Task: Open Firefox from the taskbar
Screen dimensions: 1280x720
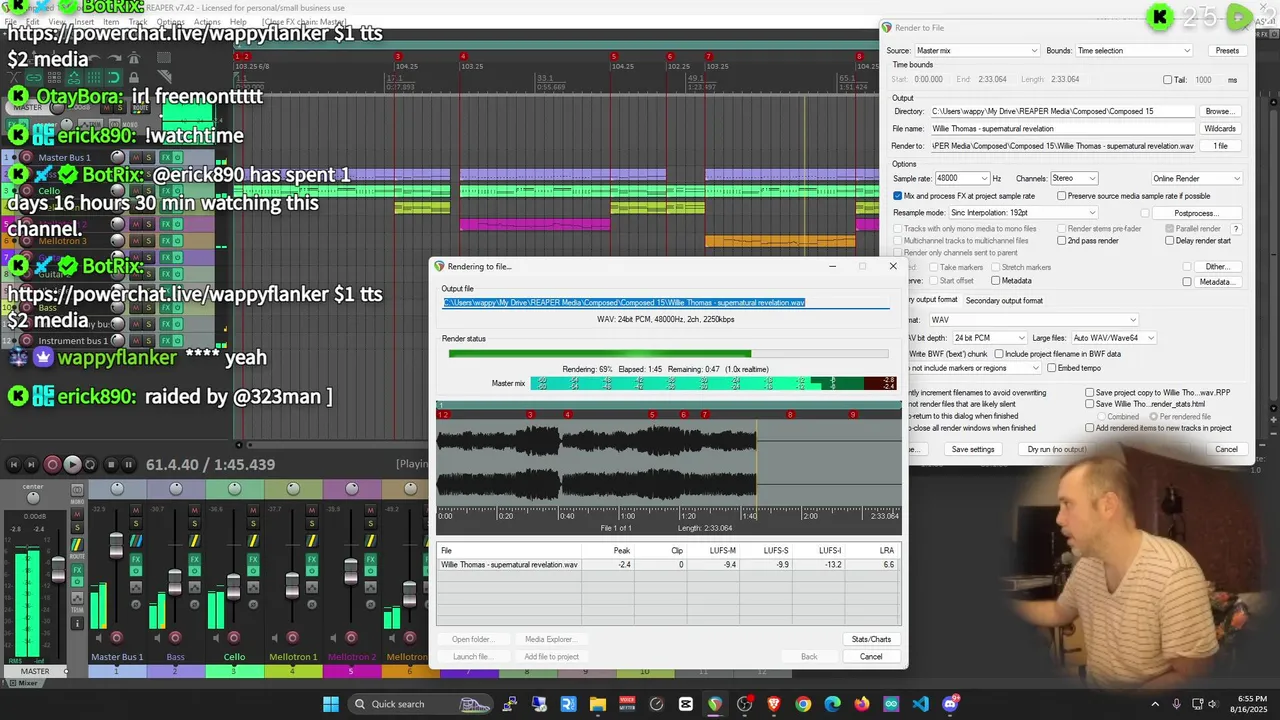Action: pyautogui.click(x=862, y=704)
